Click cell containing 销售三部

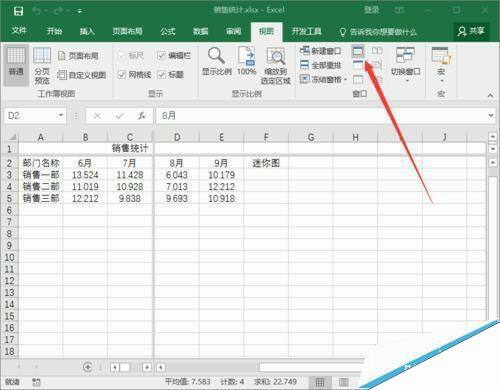coord(41,199)
